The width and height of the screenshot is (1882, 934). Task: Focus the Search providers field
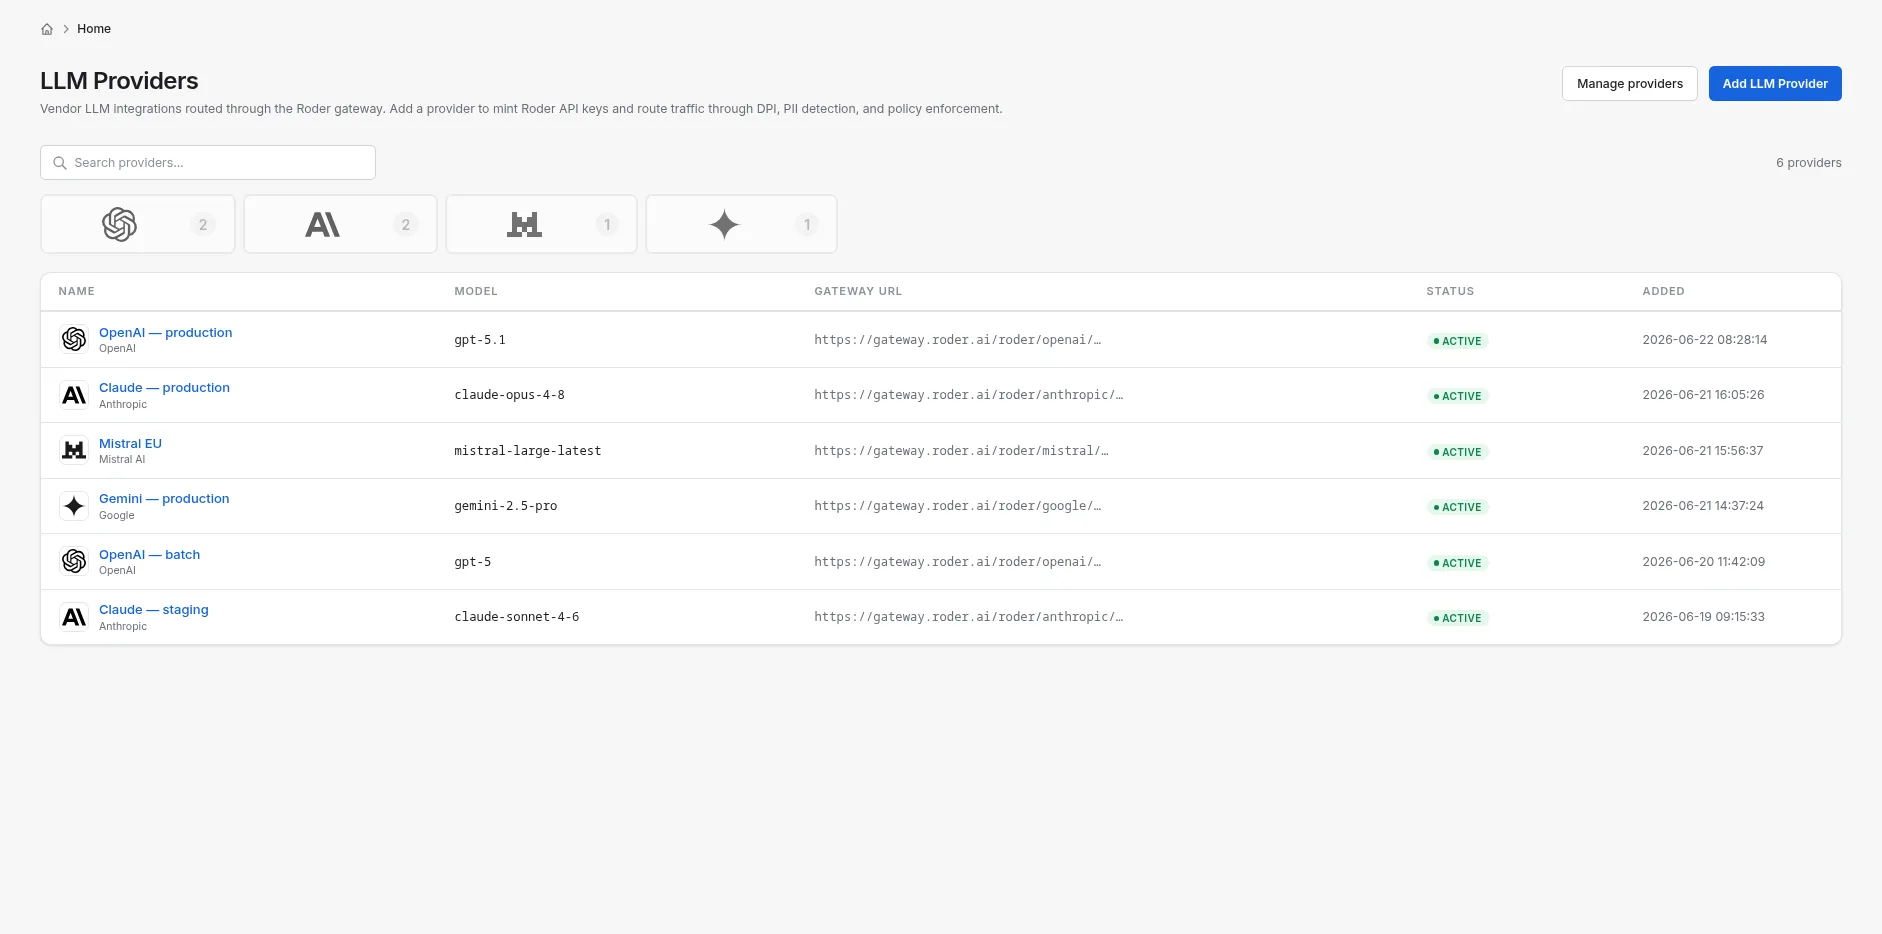point(208,163)
